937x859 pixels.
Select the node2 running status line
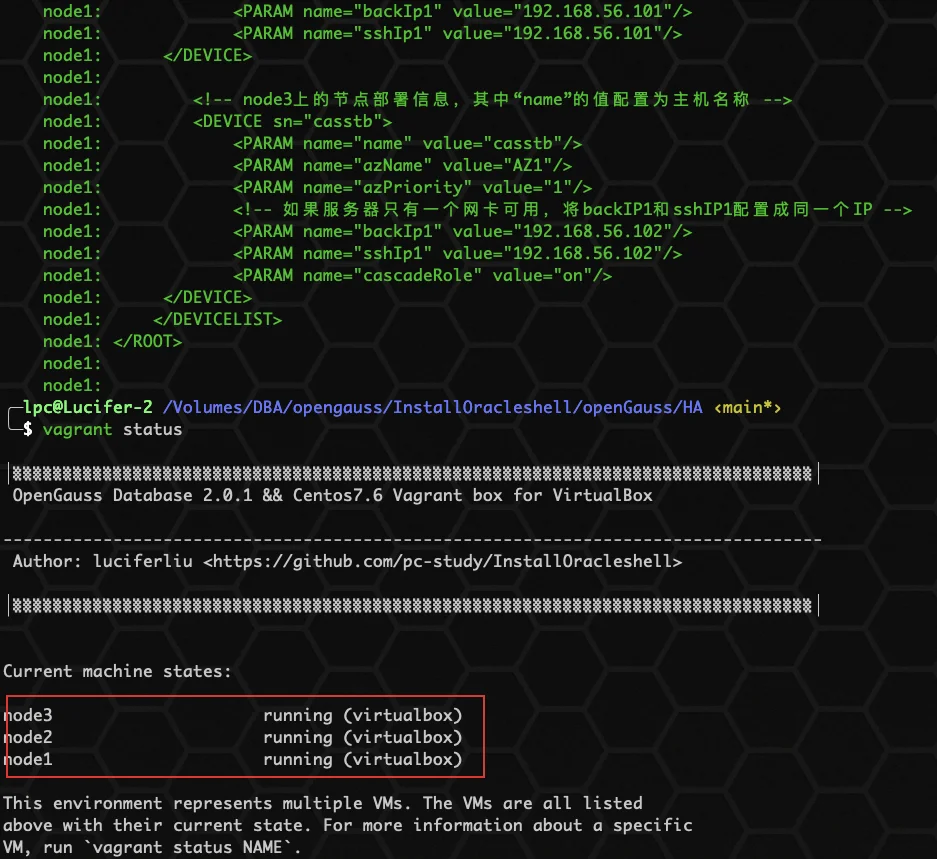click(x=233, y=738)
